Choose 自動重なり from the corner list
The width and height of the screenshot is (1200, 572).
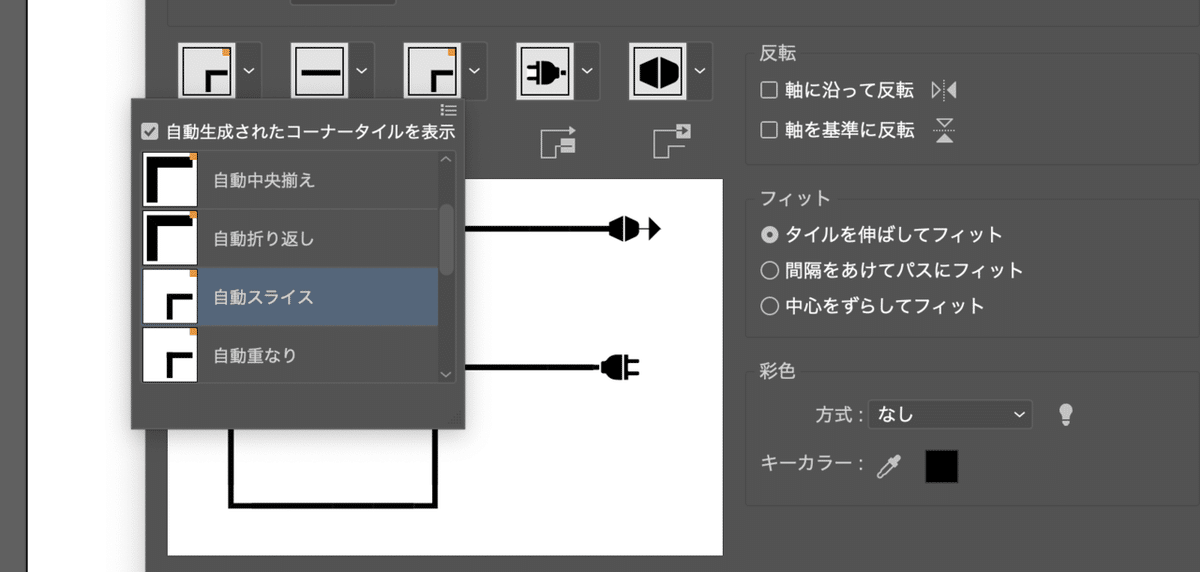tap(290, 355)
